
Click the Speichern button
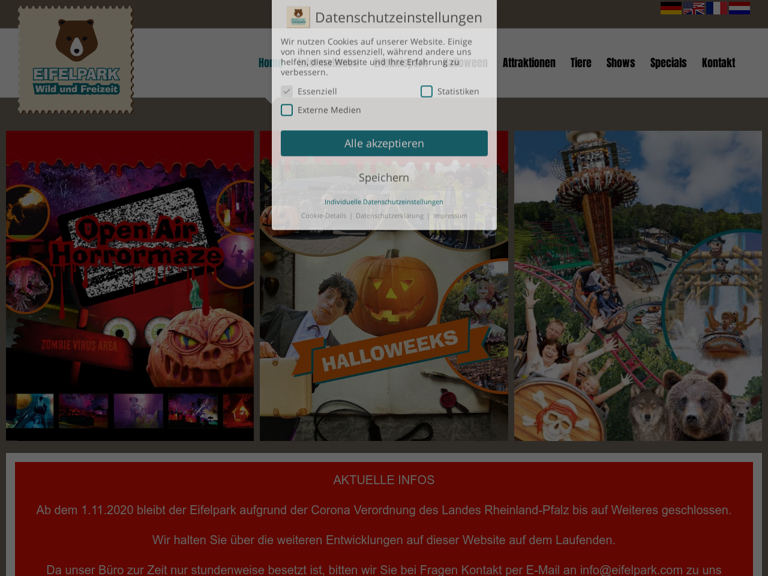[x=384, y=178]
